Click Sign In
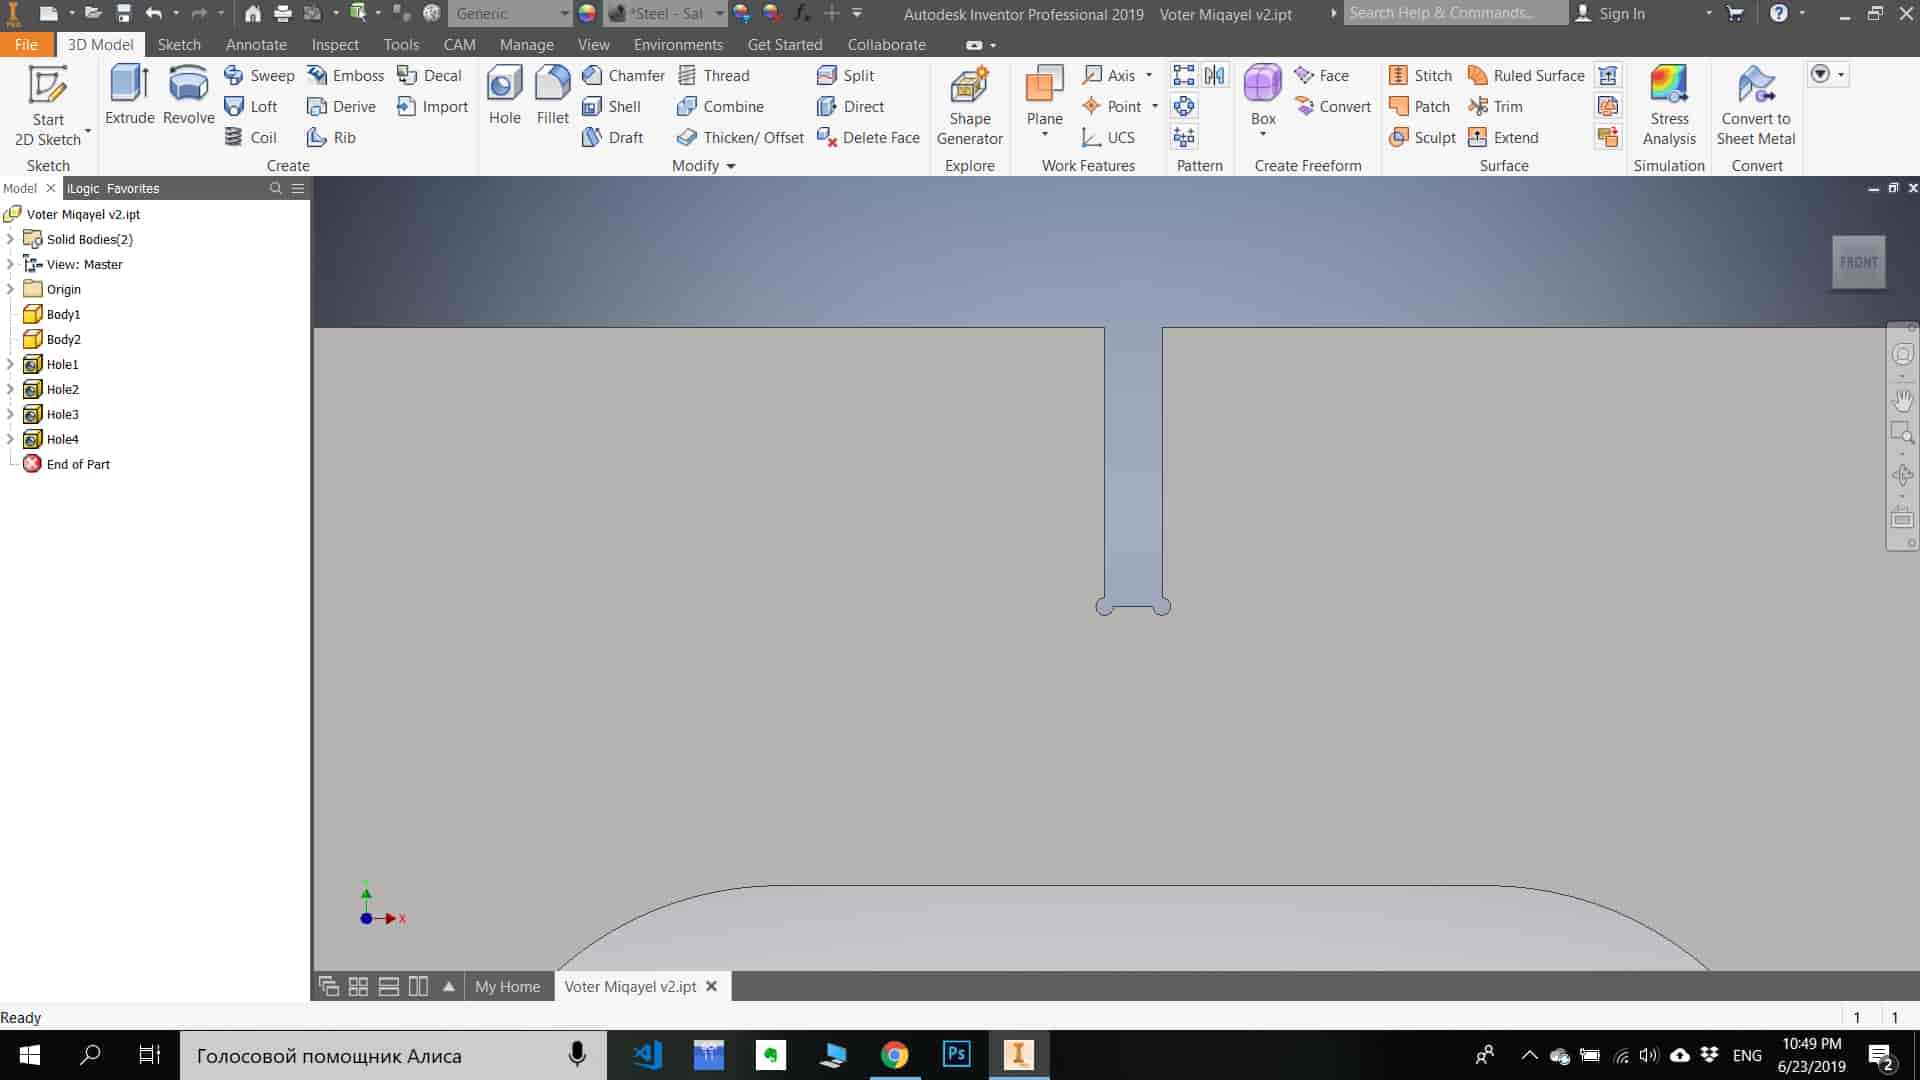This screenshot has height=1080, width=1920. click(x=1620, y=13)
